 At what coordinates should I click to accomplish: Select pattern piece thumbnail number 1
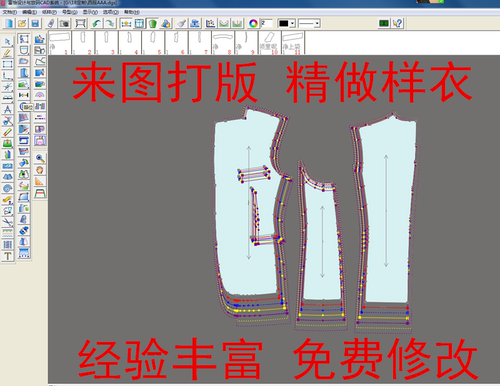coord(60,43)
